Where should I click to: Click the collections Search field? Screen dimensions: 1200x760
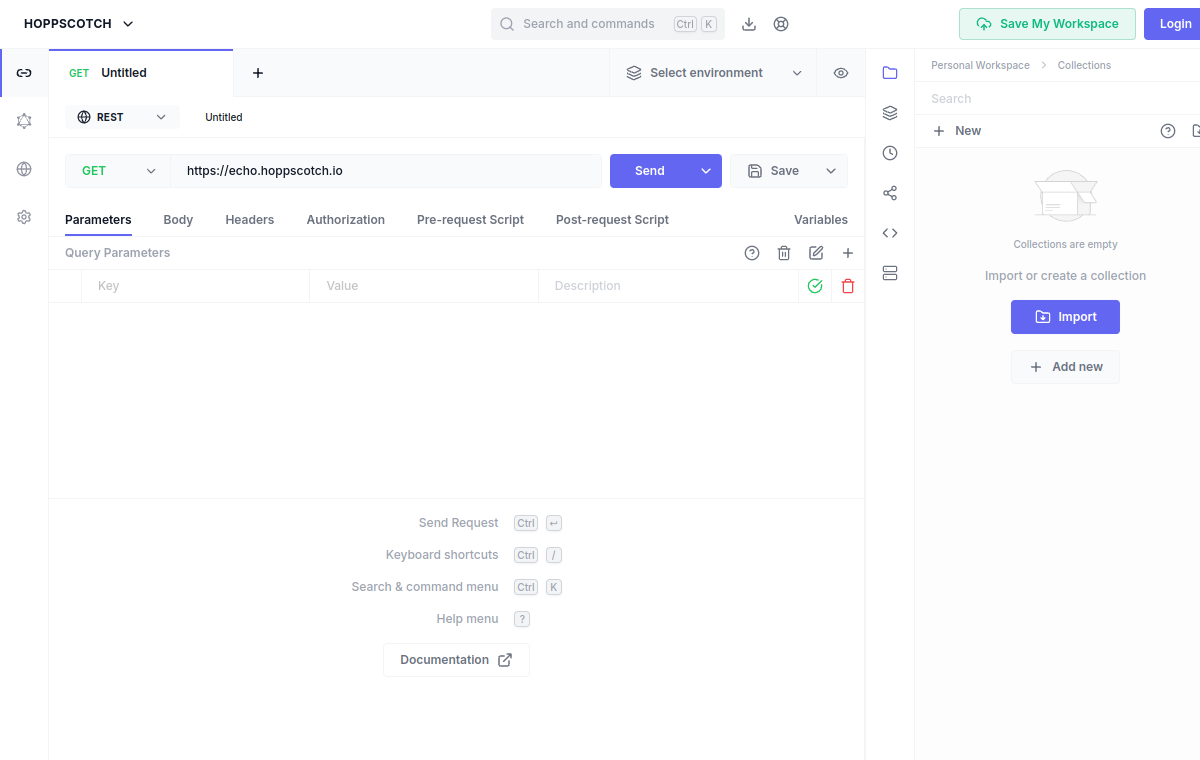click(x=1057, y=99)
